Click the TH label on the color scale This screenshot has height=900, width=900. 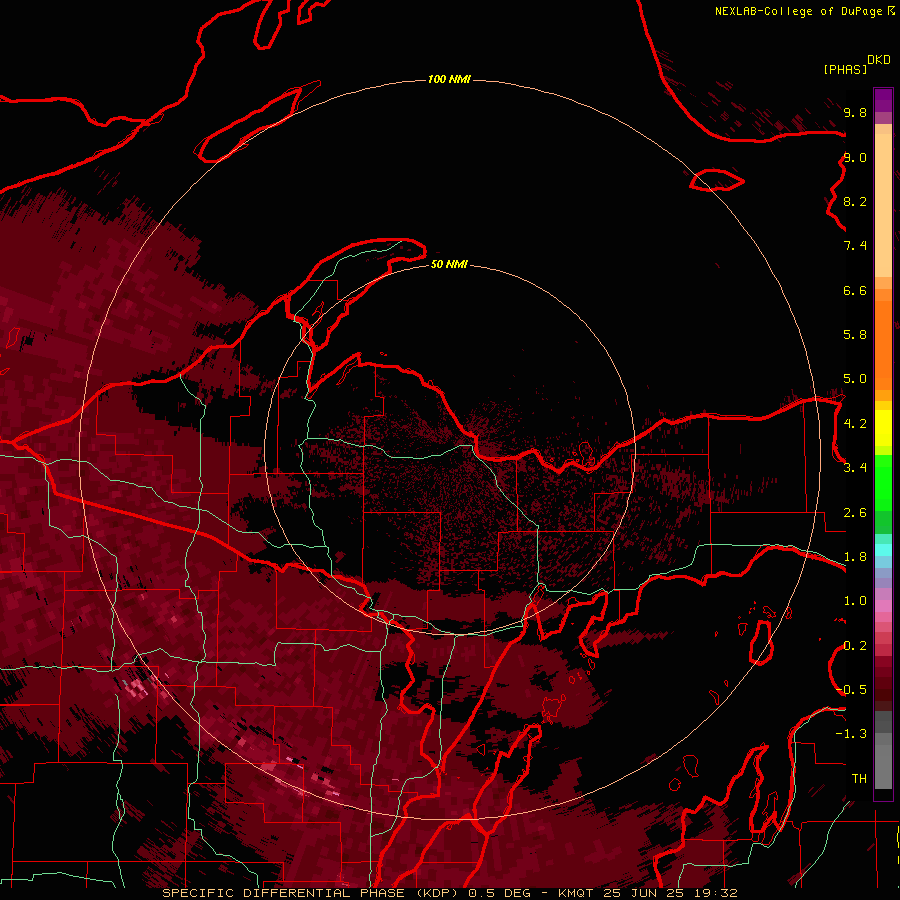pyautogui.click(x=859, y=779)
